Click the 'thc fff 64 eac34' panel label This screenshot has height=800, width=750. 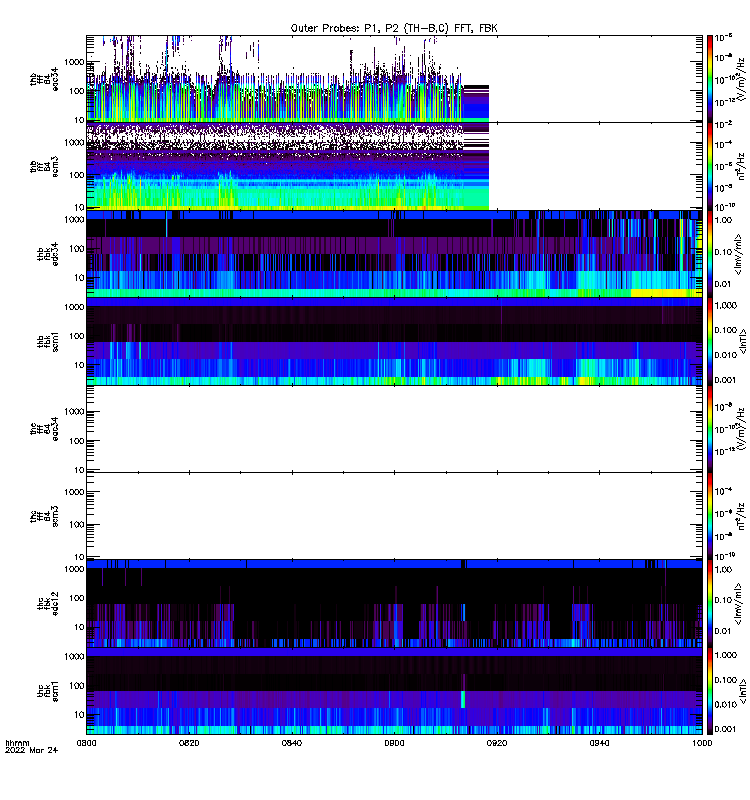tap(44, 429)
